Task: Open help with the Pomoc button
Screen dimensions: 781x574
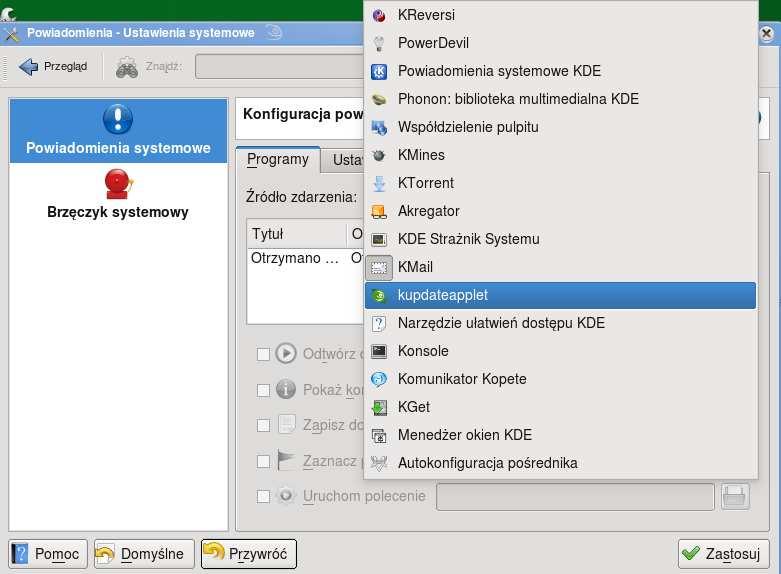Action: 48,554
